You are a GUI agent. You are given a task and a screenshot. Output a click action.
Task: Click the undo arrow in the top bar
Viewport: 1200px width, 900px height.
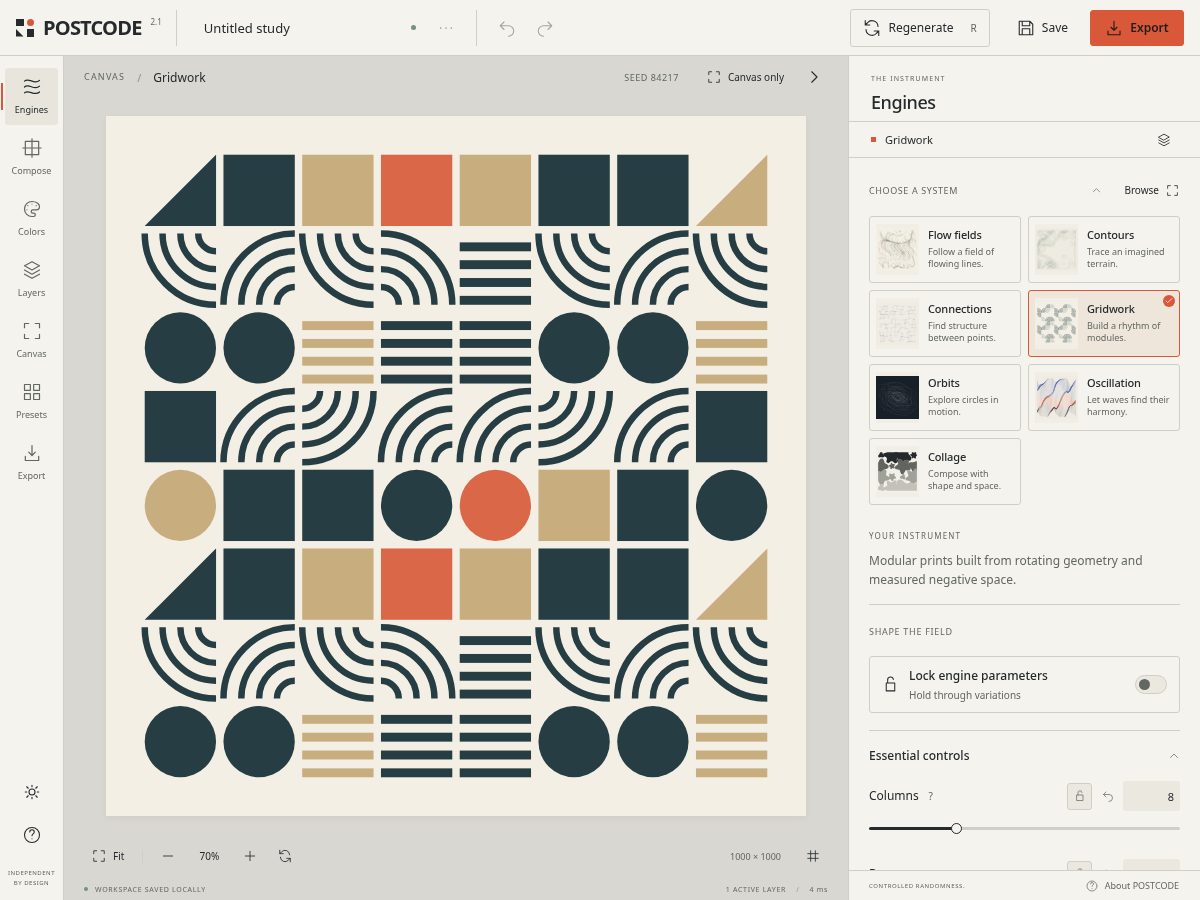(x=507, y=28)
